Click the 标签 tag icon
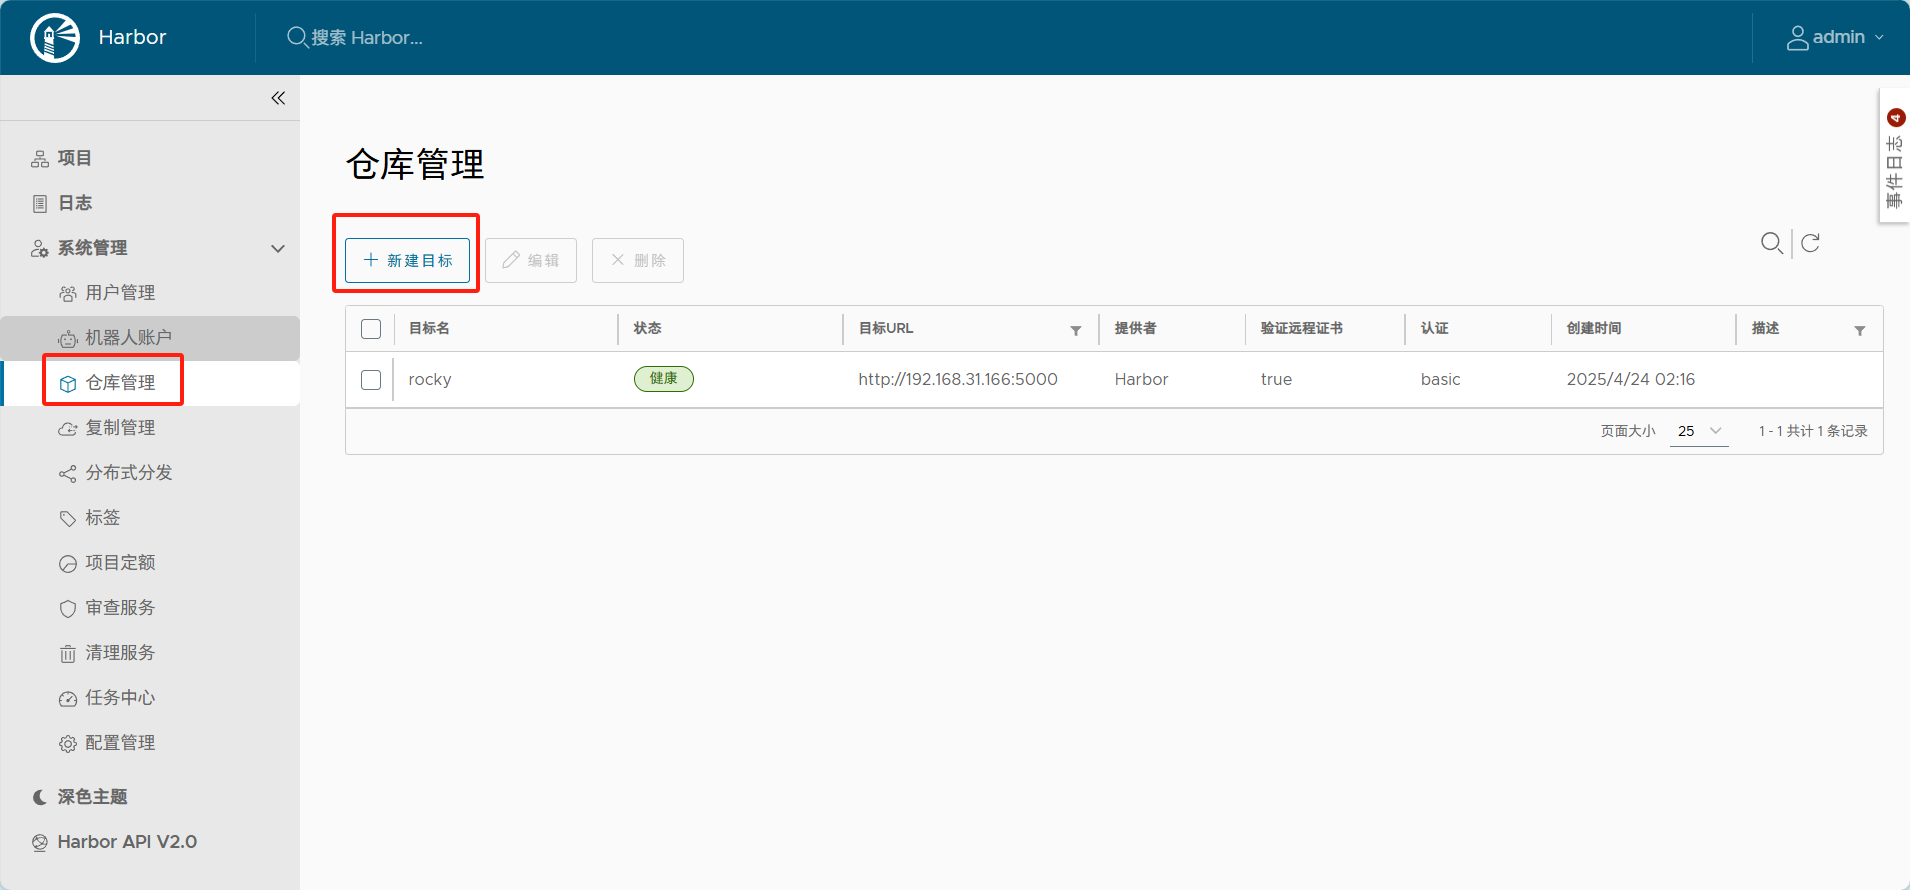This screenshot has height=890, width=1910. point(68,519)
